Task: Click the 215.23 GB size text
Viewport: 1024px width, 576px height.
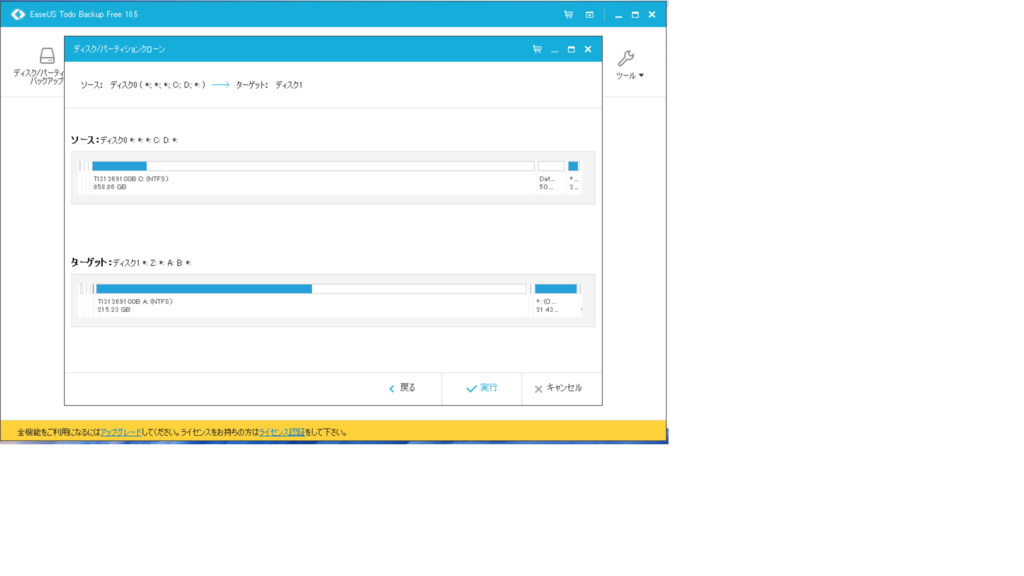Action: click(x=114, y=310)
